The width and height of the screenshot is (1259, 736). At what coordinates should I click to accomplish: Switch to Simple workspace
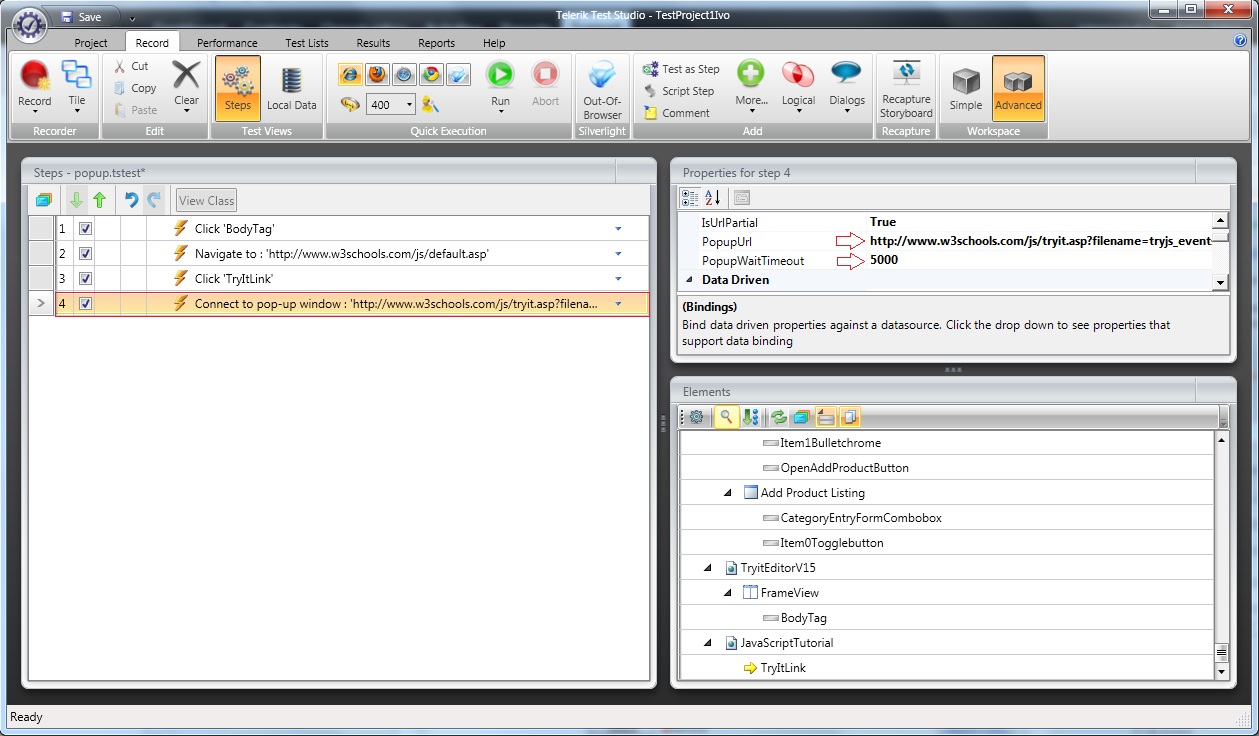966,88
